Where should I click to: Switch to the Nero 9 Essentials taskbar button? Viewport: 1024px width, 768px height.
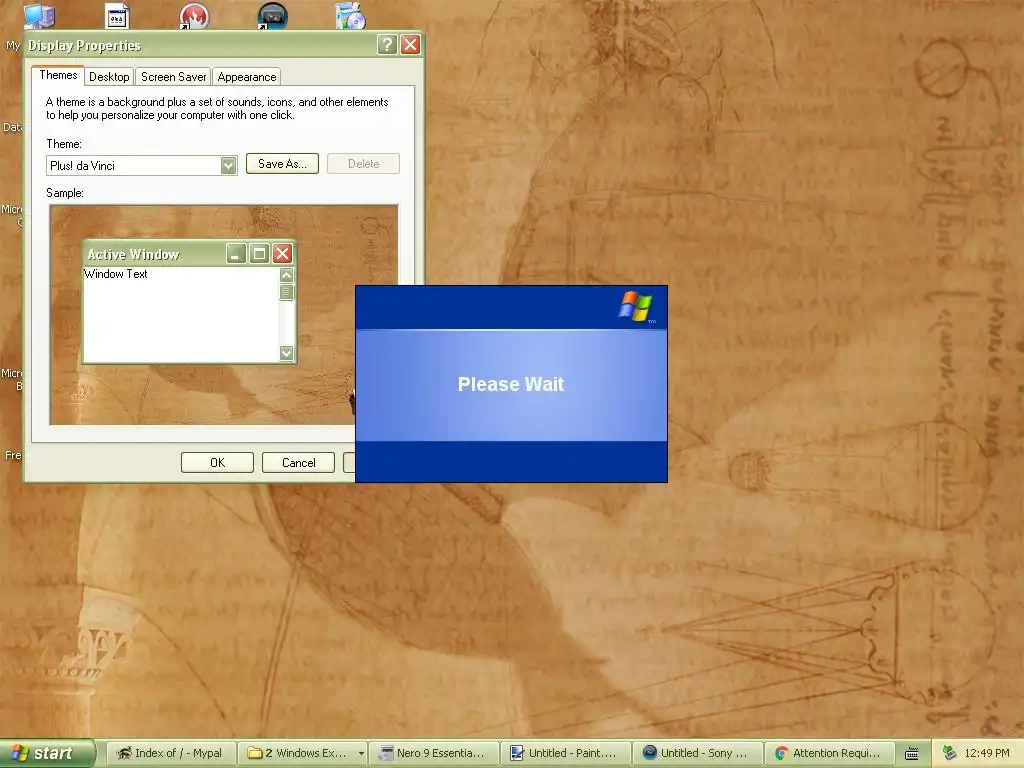coord(434,753)
